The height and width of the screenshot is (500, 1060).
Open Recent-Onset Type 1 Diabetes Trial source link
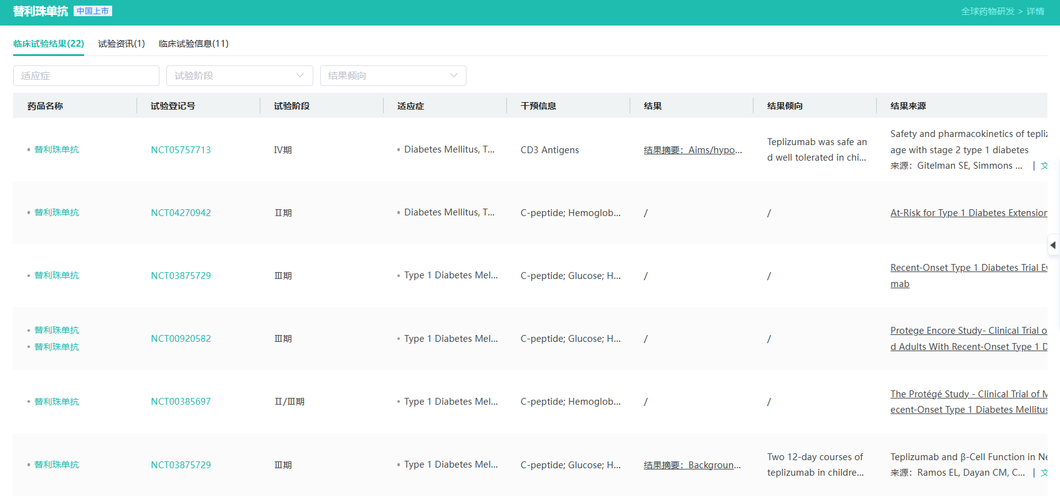tap(969, 276)
